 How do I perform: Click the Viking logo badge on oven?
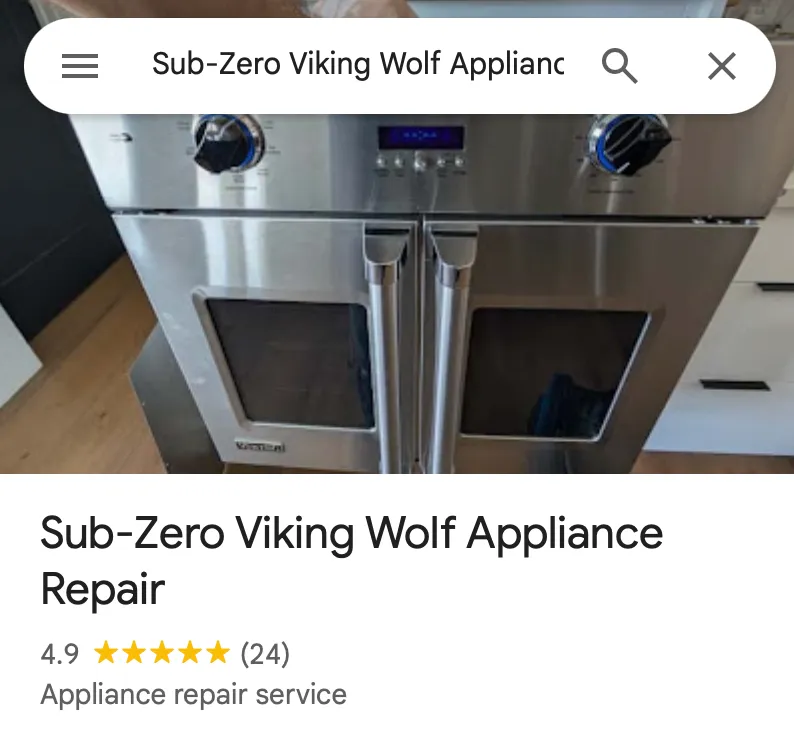pyautogui.click(x=260, y=446)
